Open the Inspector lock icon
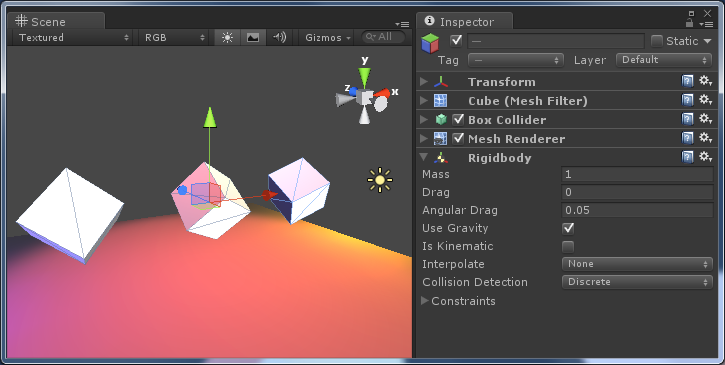Screen dimensions: 725x365 [689, 23]
